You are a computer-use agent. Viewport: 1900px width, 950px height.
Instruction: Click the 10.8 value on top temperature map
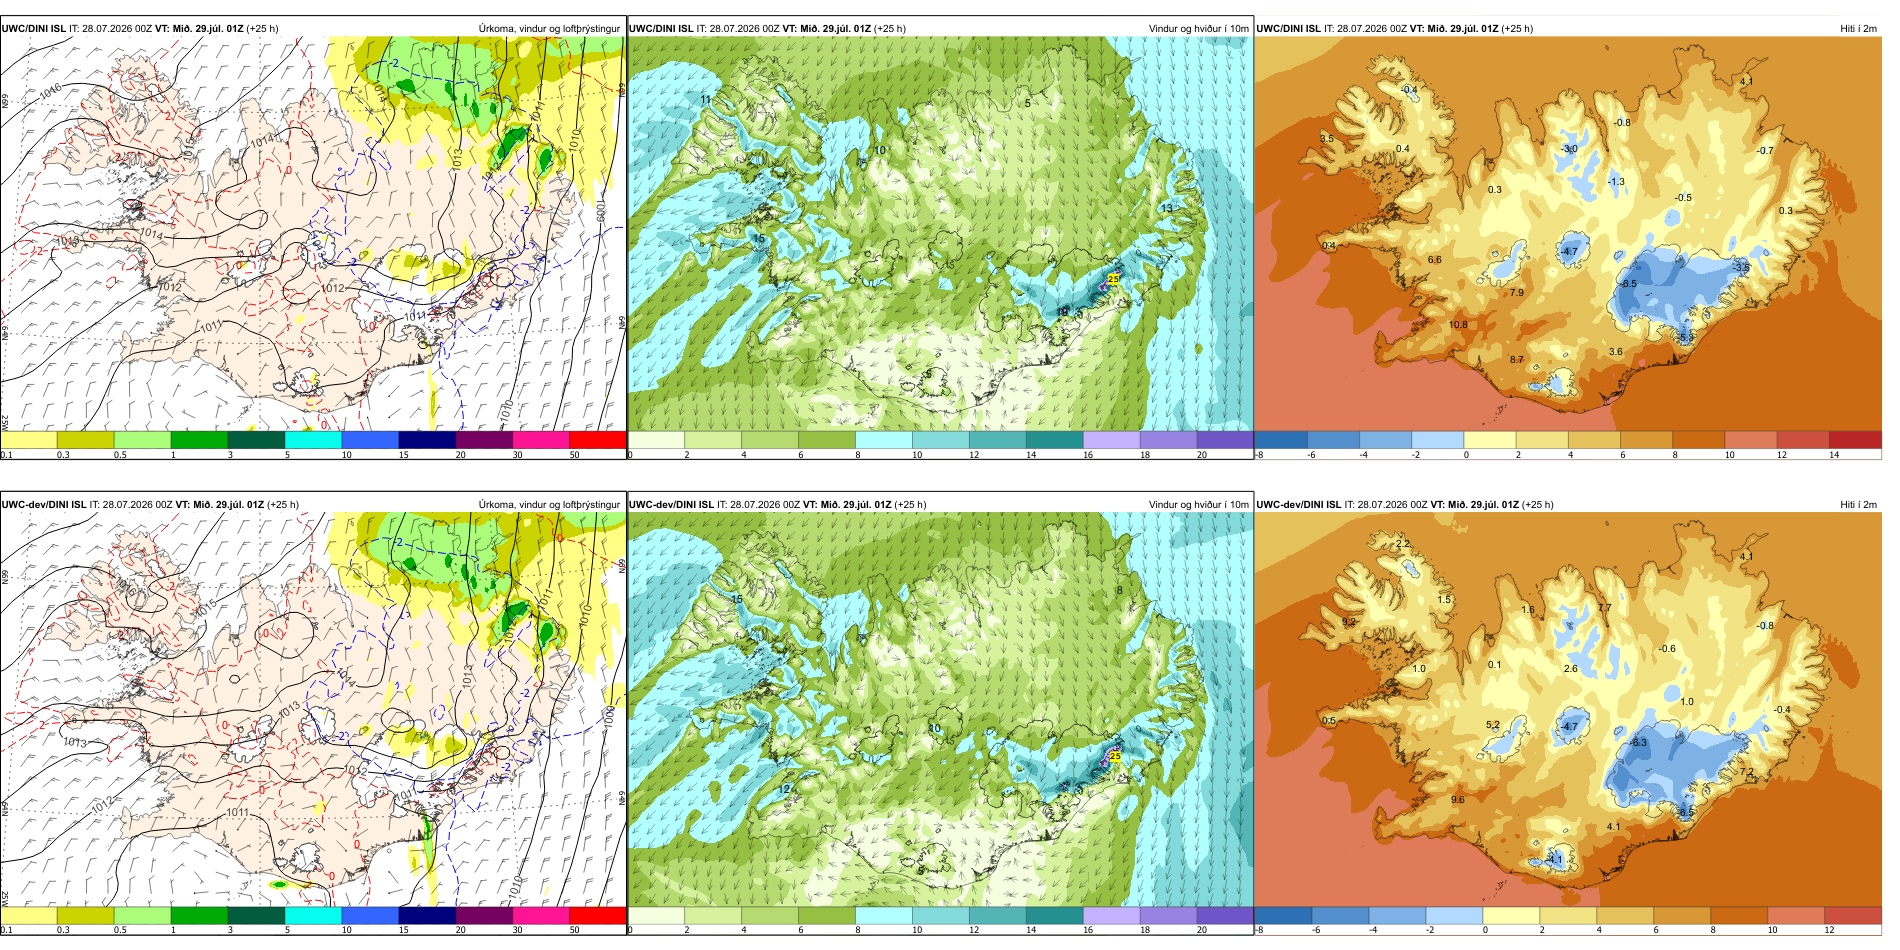point(1458,324)
